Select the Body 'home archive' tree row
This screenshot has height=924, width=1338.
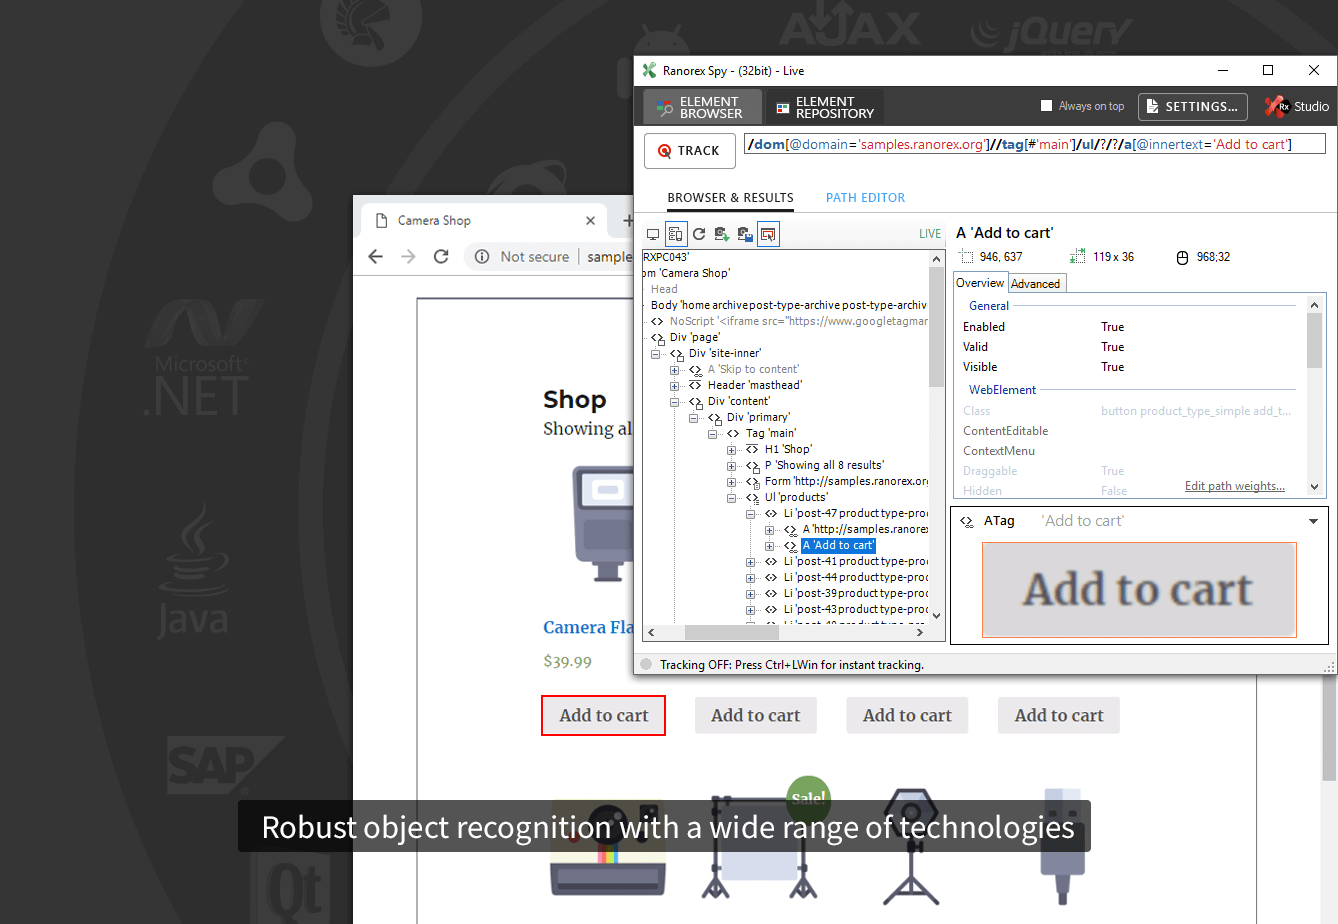pyautogui.click(x=789, y=305)
